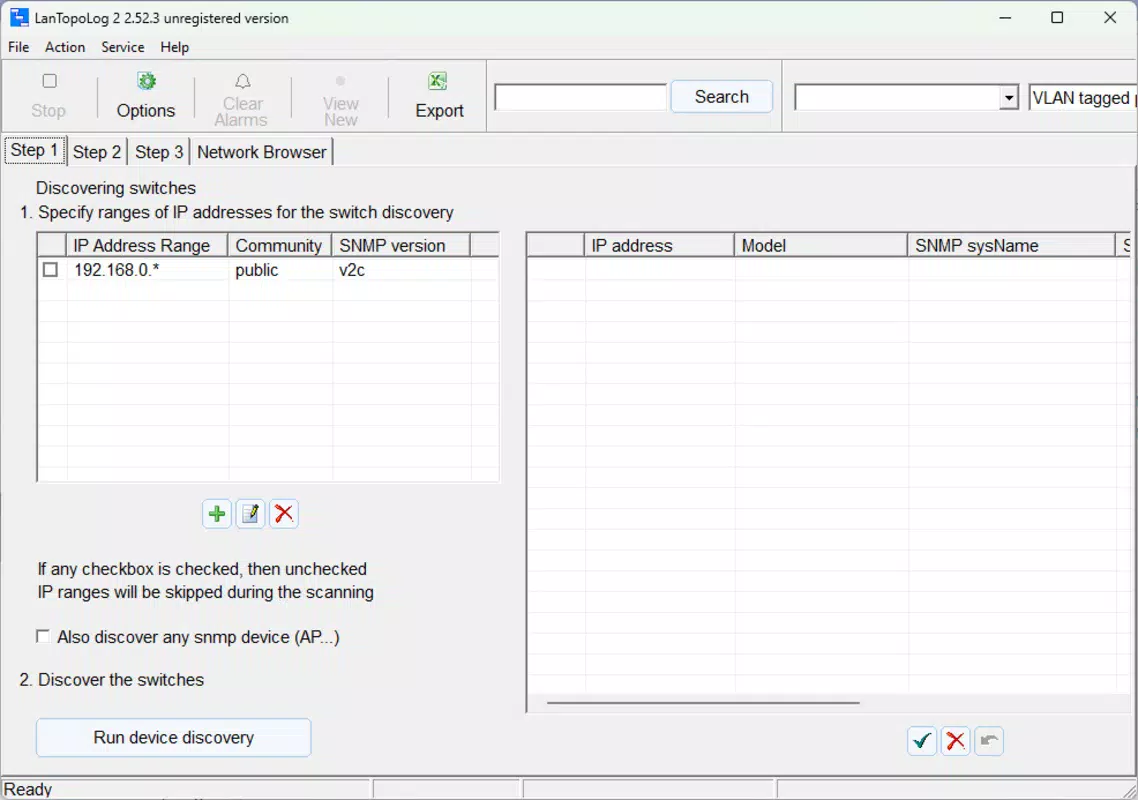This screenshot has width=1138, height=800.
Task: Click the Community column header
Action: [x=279, y=245]
